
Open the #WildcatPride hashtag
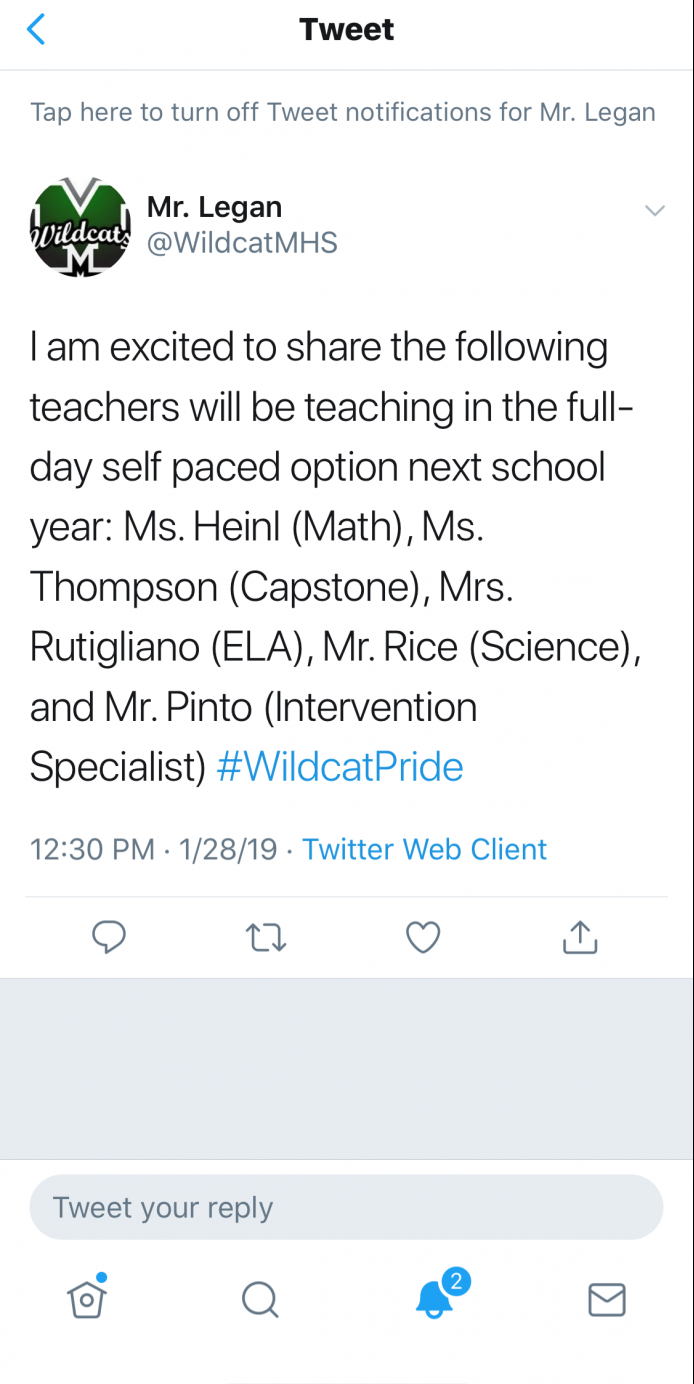(340, 767)
